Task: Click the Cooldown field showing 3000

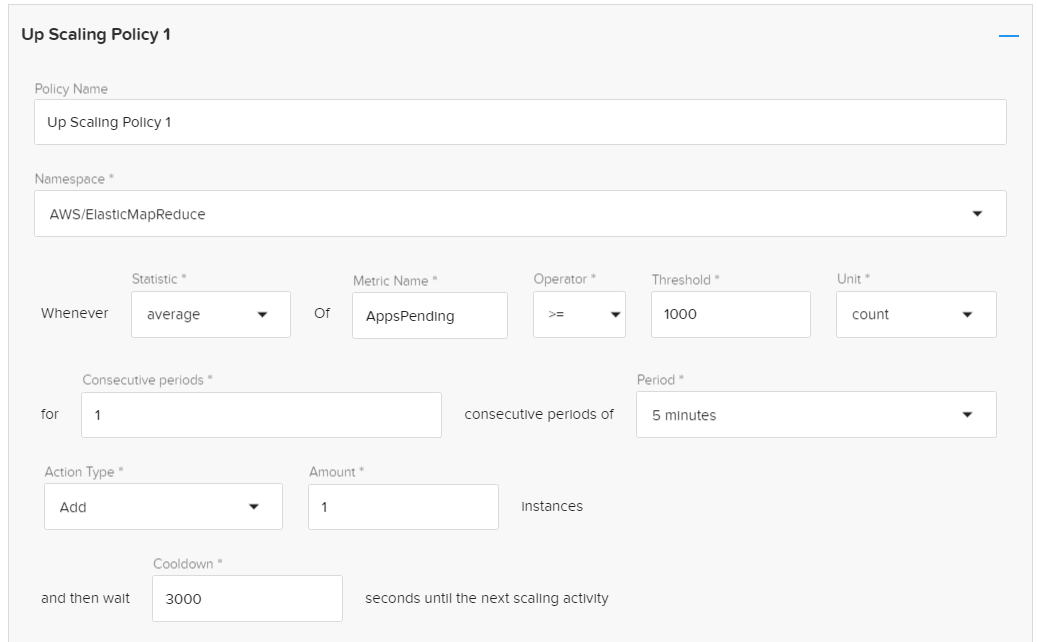Action: pos(247,599)
